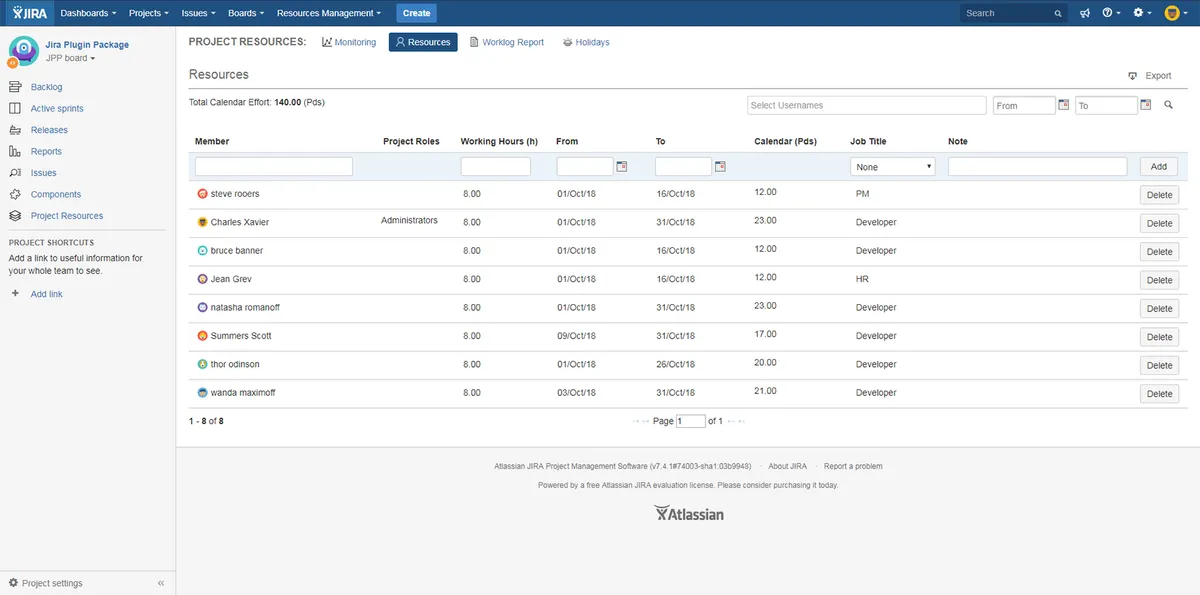Open calendar for new resource To field
1200x595 pixels.
(x=720, y=167)
